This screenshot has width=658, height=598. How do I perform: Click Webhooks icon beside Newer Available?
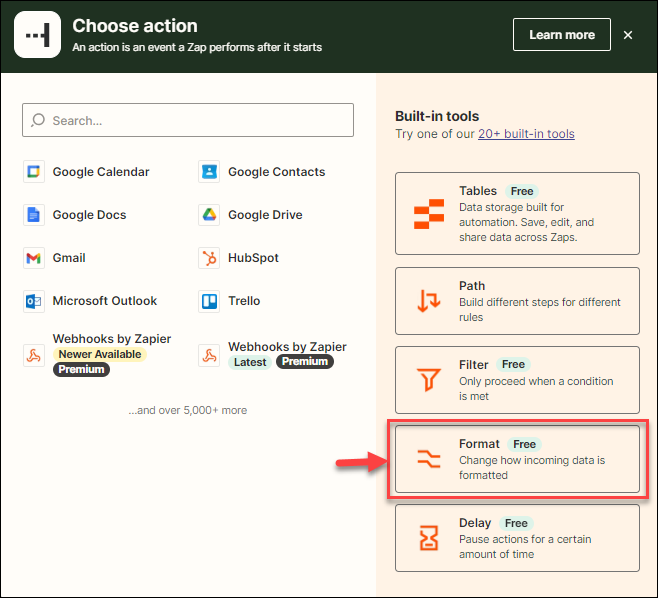[x=34, y=356]
